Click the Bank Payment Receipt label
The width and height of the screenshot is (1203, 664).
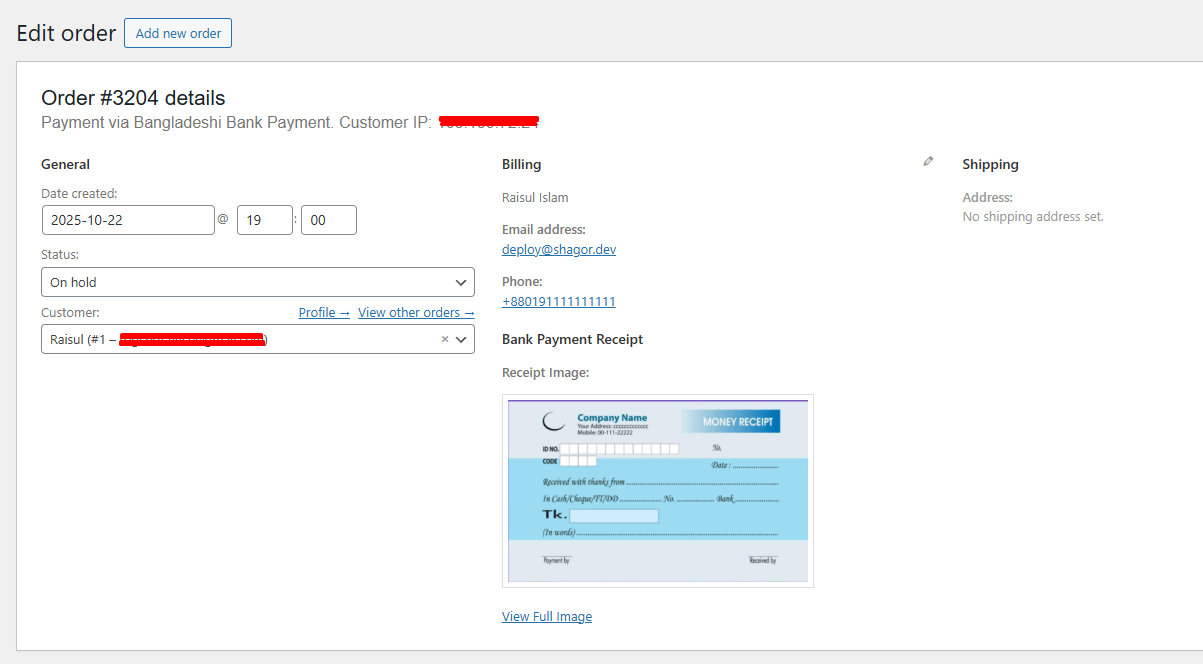pos(572,339)
